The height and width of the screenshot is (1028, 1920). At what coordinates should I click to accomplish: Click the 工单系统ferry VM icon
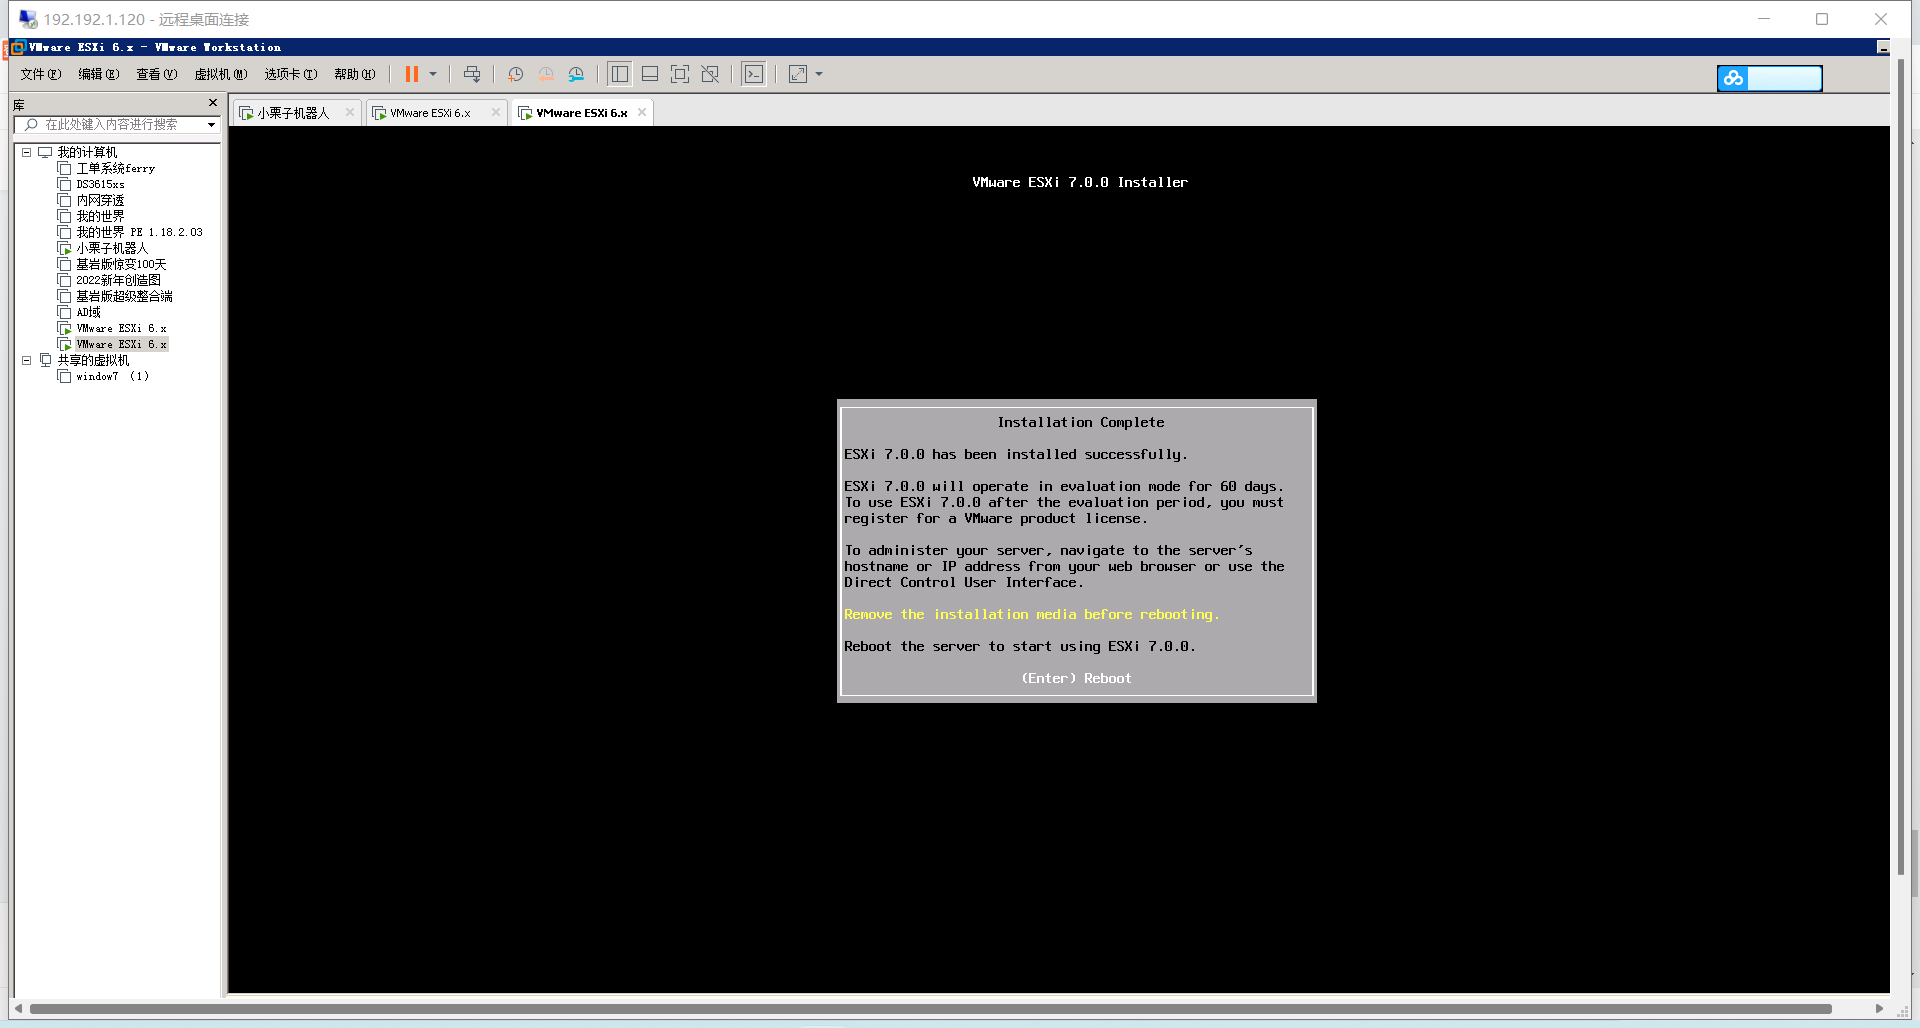64,169
